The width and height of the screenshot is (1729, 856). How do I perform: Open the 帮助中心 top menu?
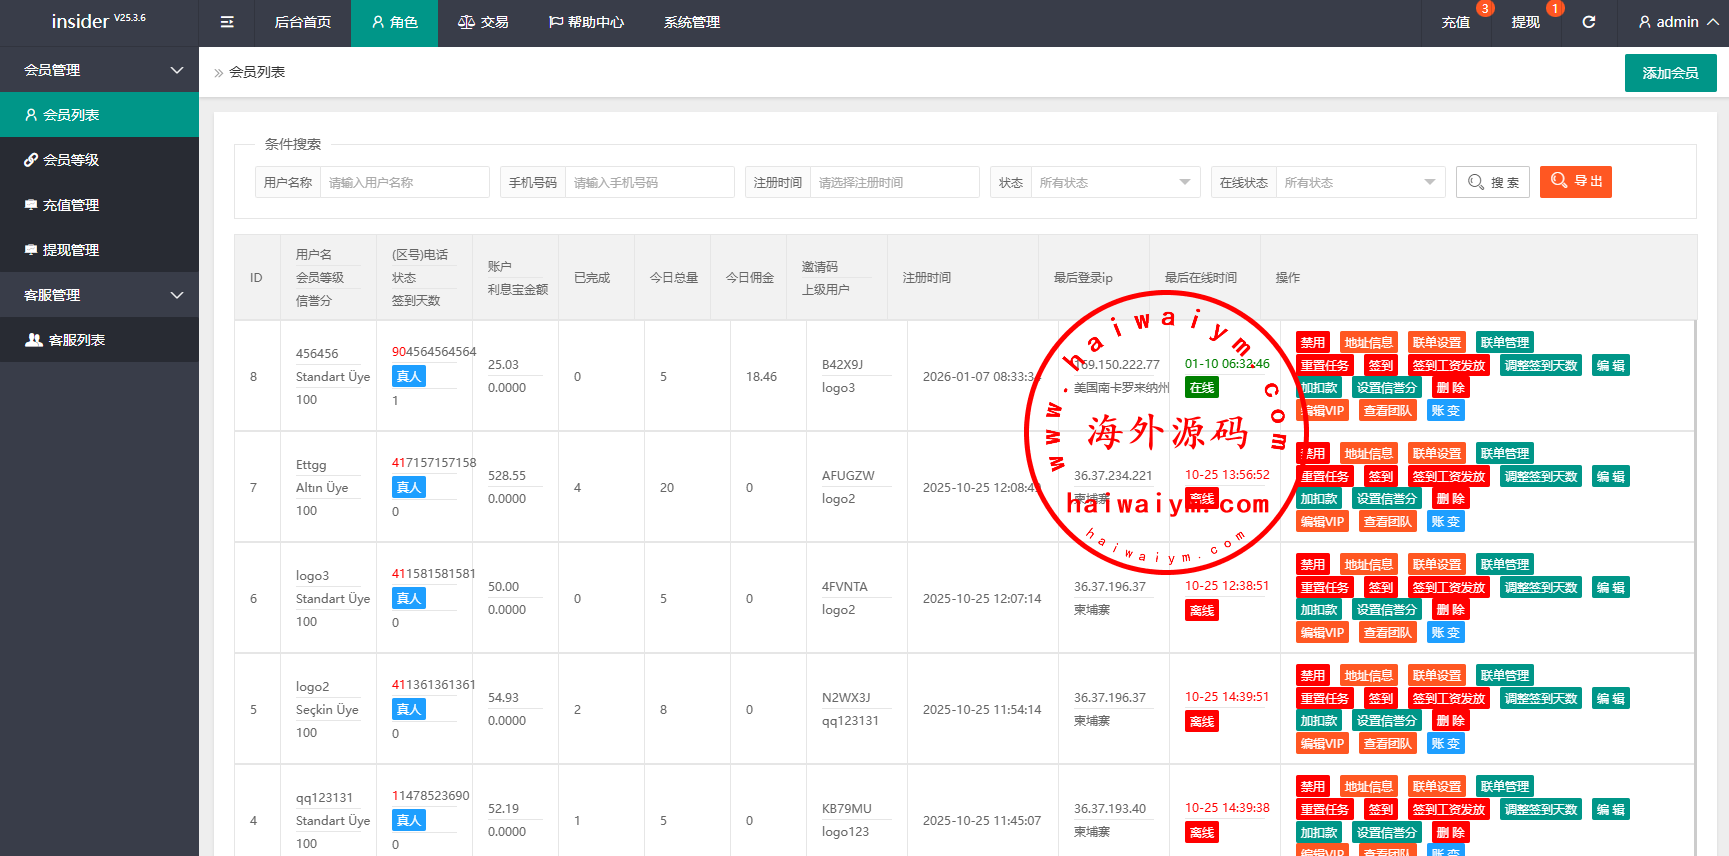586,22
